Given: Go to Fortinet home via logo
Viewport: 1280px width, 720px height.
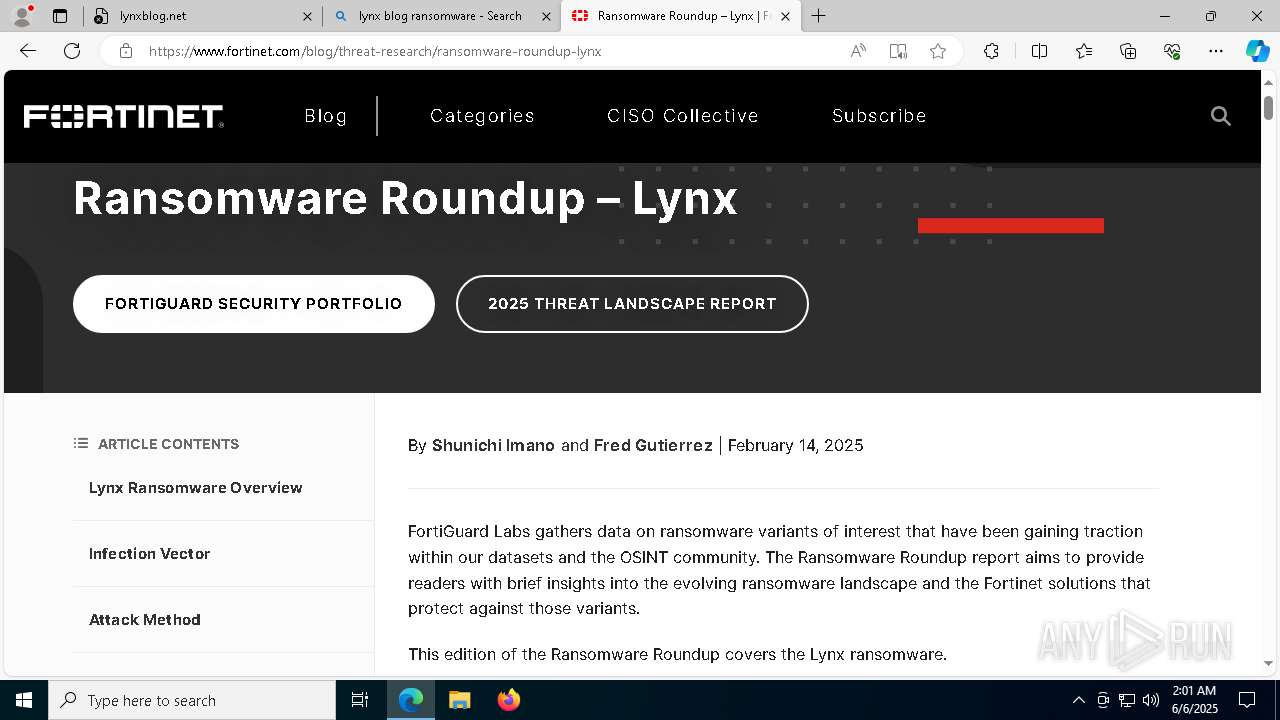Looking at the screenshot, I should 124,116.
